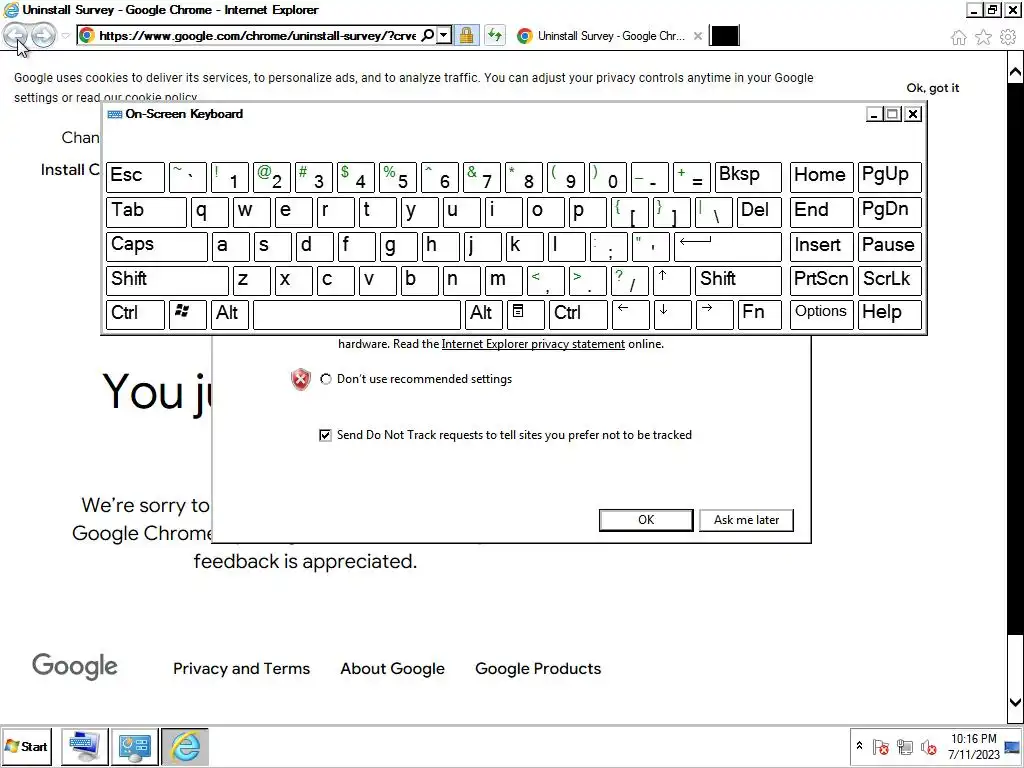Click the search magnifier in address bar

click(428, 35)
